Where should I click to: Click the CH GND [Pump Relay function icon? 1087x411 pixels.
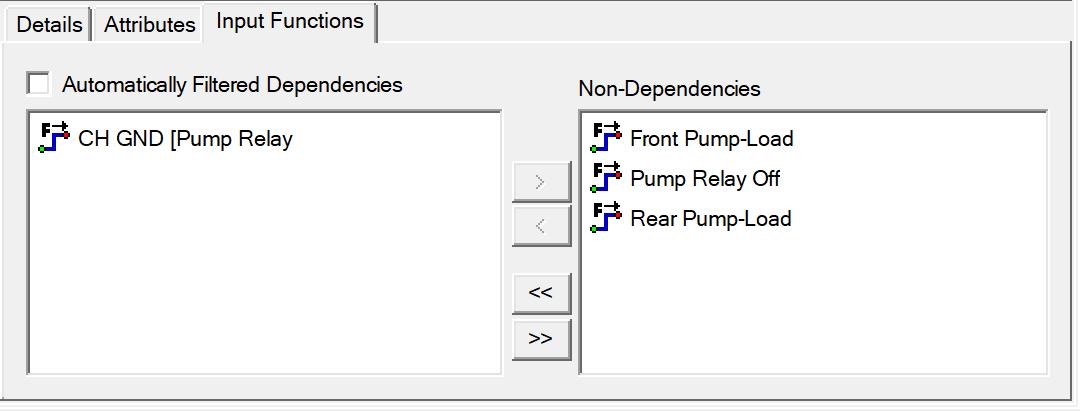click(53, 138)
